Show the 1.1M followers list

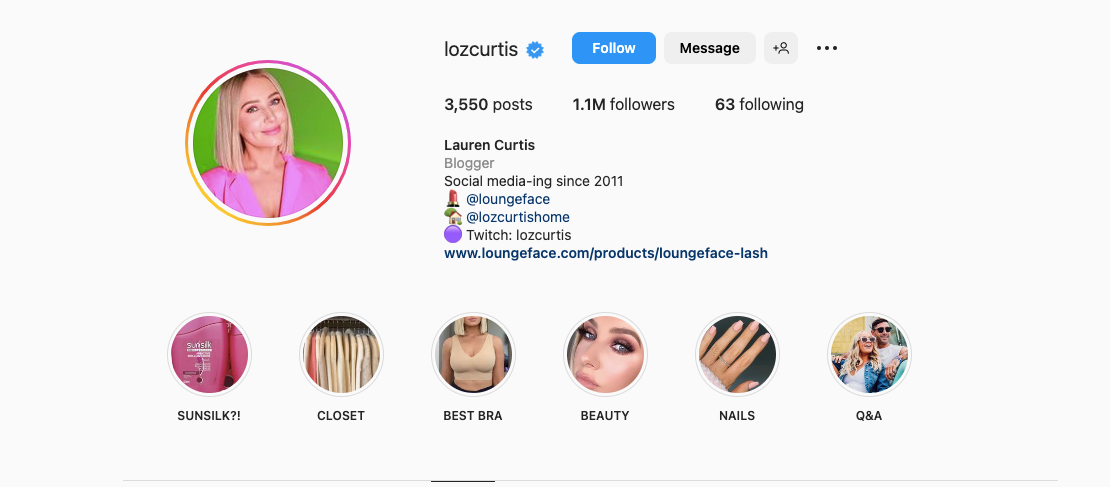tap(624, 105)
